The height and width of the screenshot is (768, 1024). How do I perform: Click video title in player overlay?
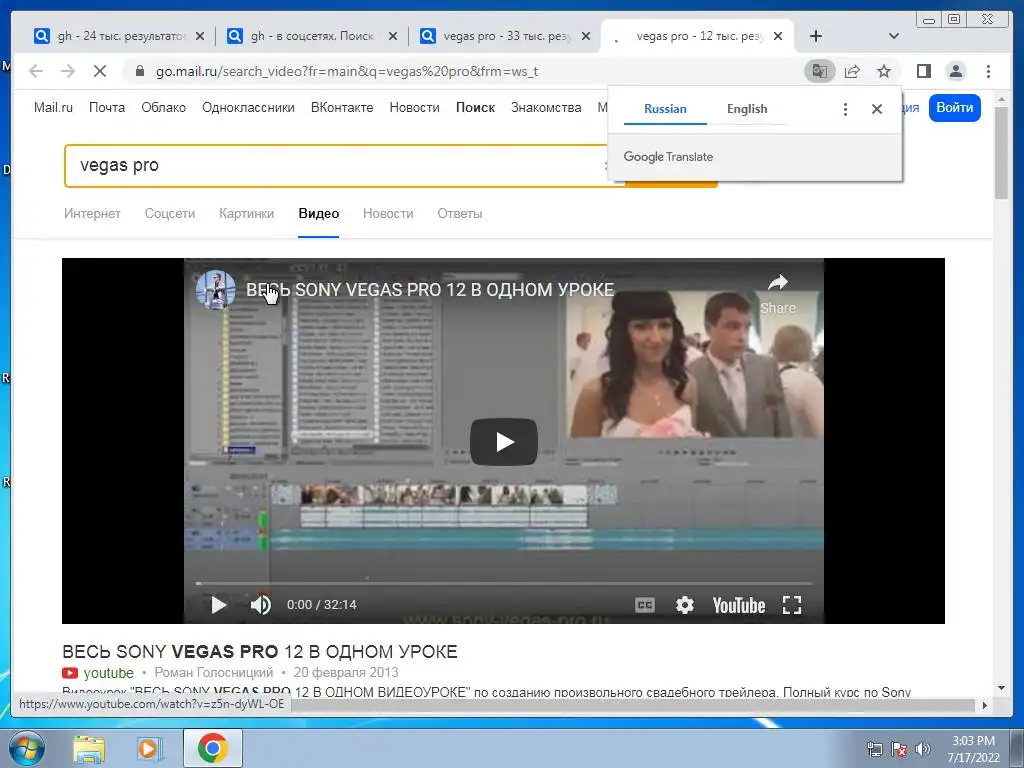(430, 289)
